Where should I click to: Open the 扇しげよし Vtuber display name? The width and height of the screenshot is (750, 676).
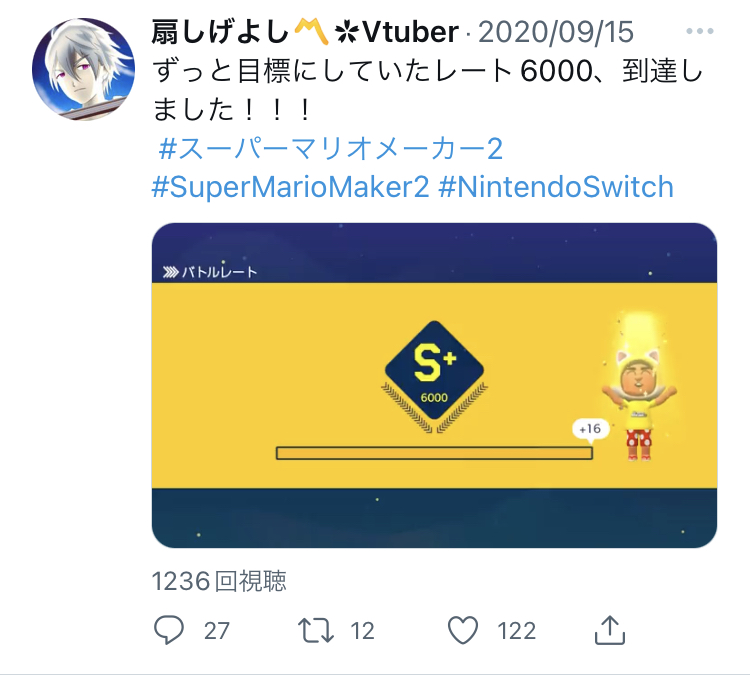coord(305,32)
